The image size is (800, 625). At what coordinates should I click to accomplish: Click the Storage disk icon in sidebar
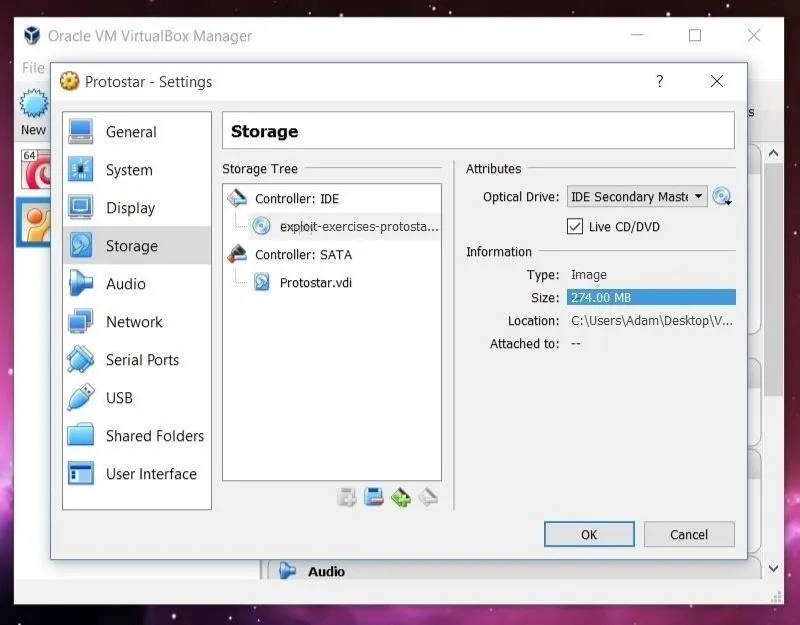pyautogui.click(x=81, y=245)
